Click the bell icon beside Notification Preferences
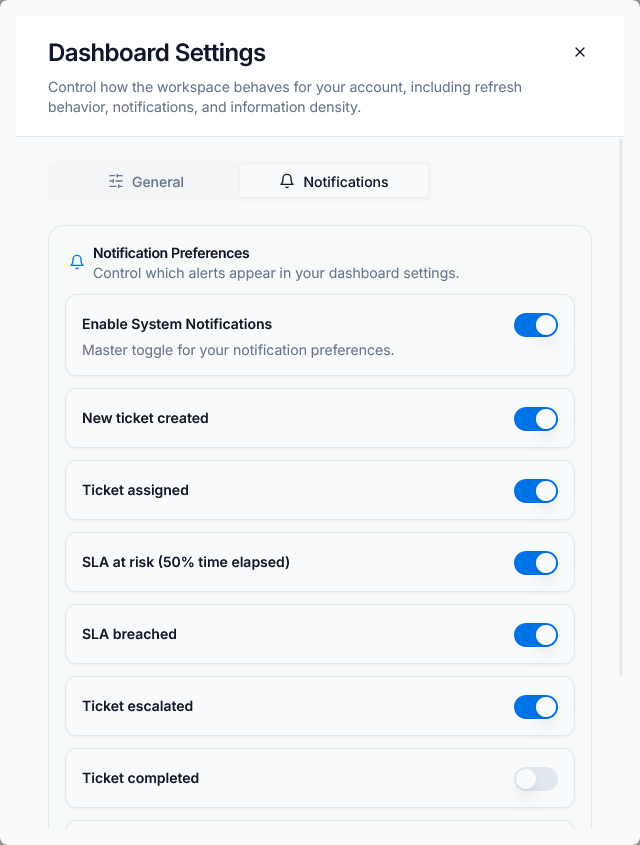The height and width of the screenshot is (845, 640). [x=76, y=262]
